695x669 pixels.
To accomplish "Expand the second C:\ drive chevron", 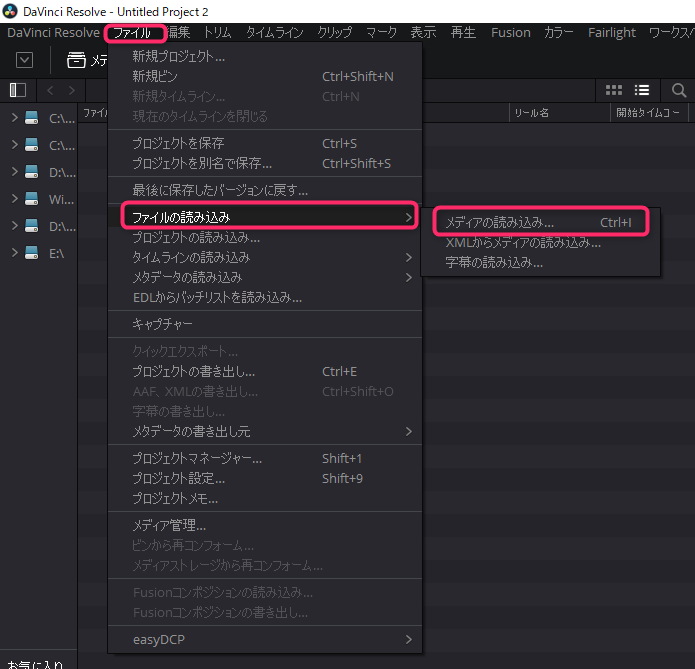I will coord(15,145).
